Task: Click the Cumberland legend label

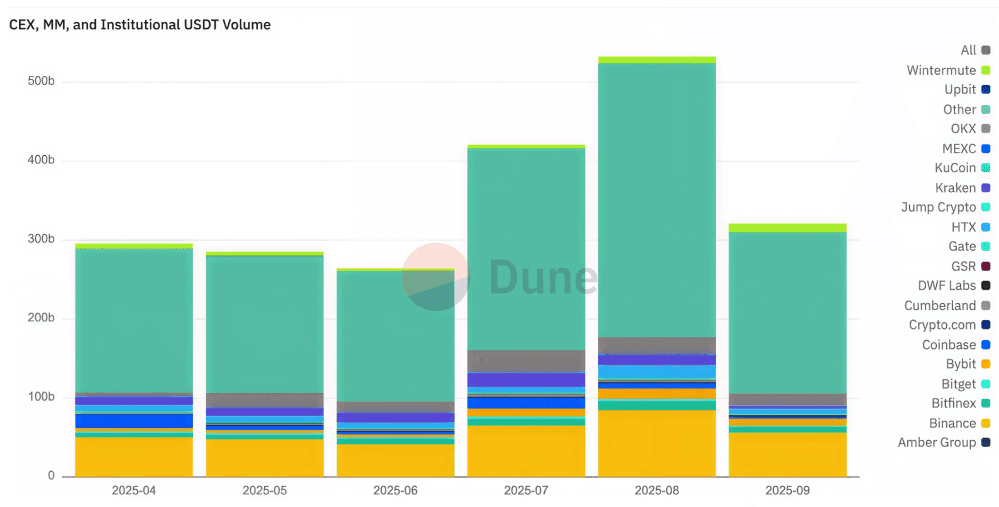Action: [x=940, y=306]
